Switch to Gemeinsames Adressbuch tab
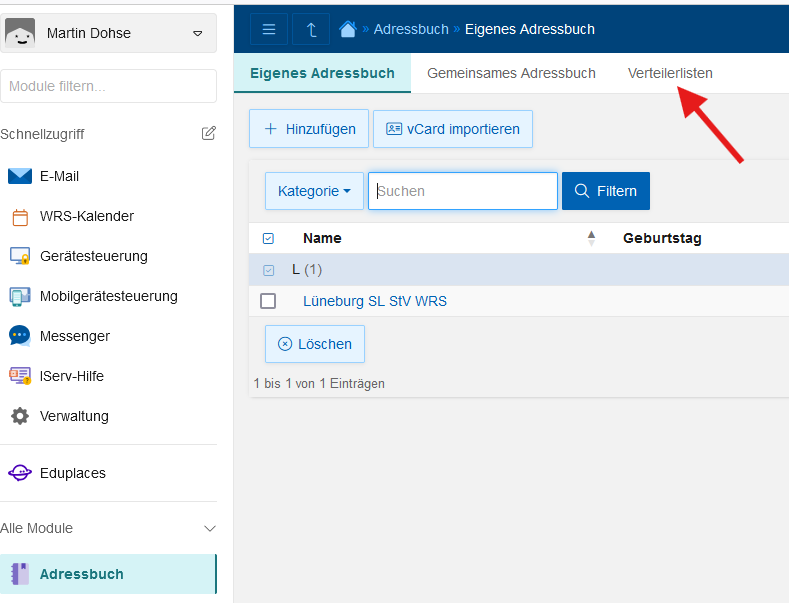 [511, 73]
